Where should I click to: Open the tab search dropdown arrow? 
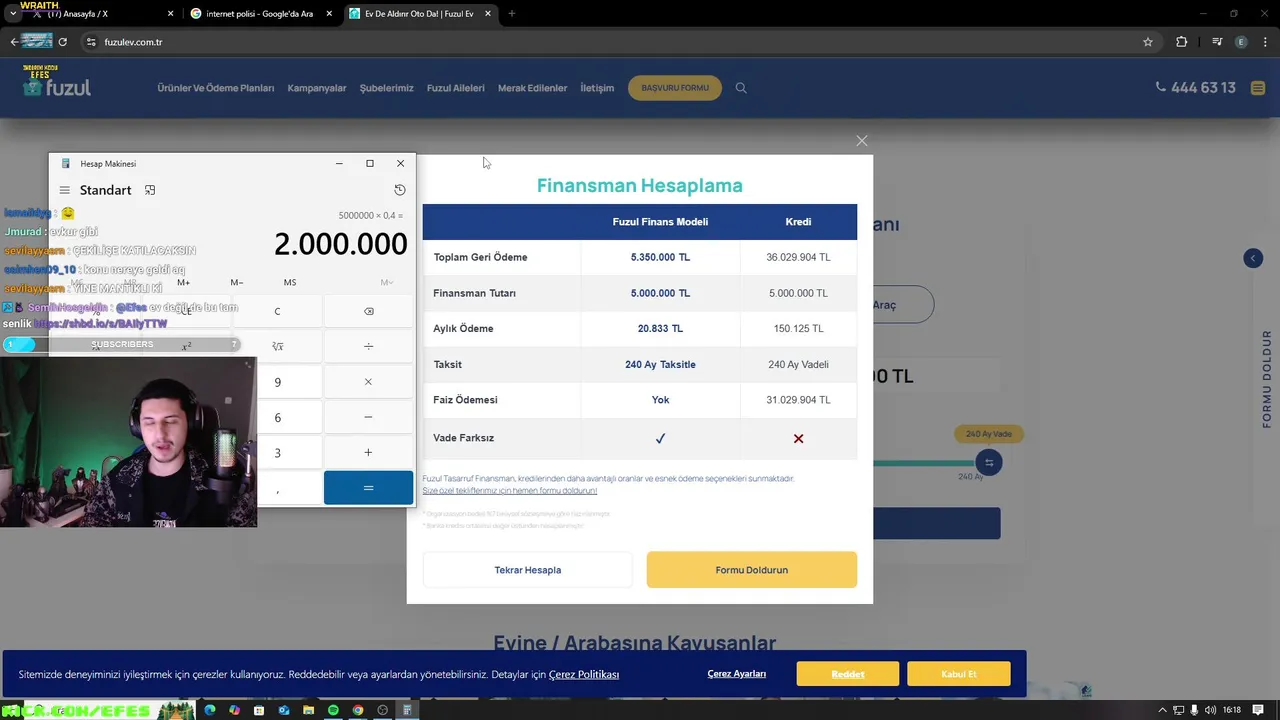(12, 14)
